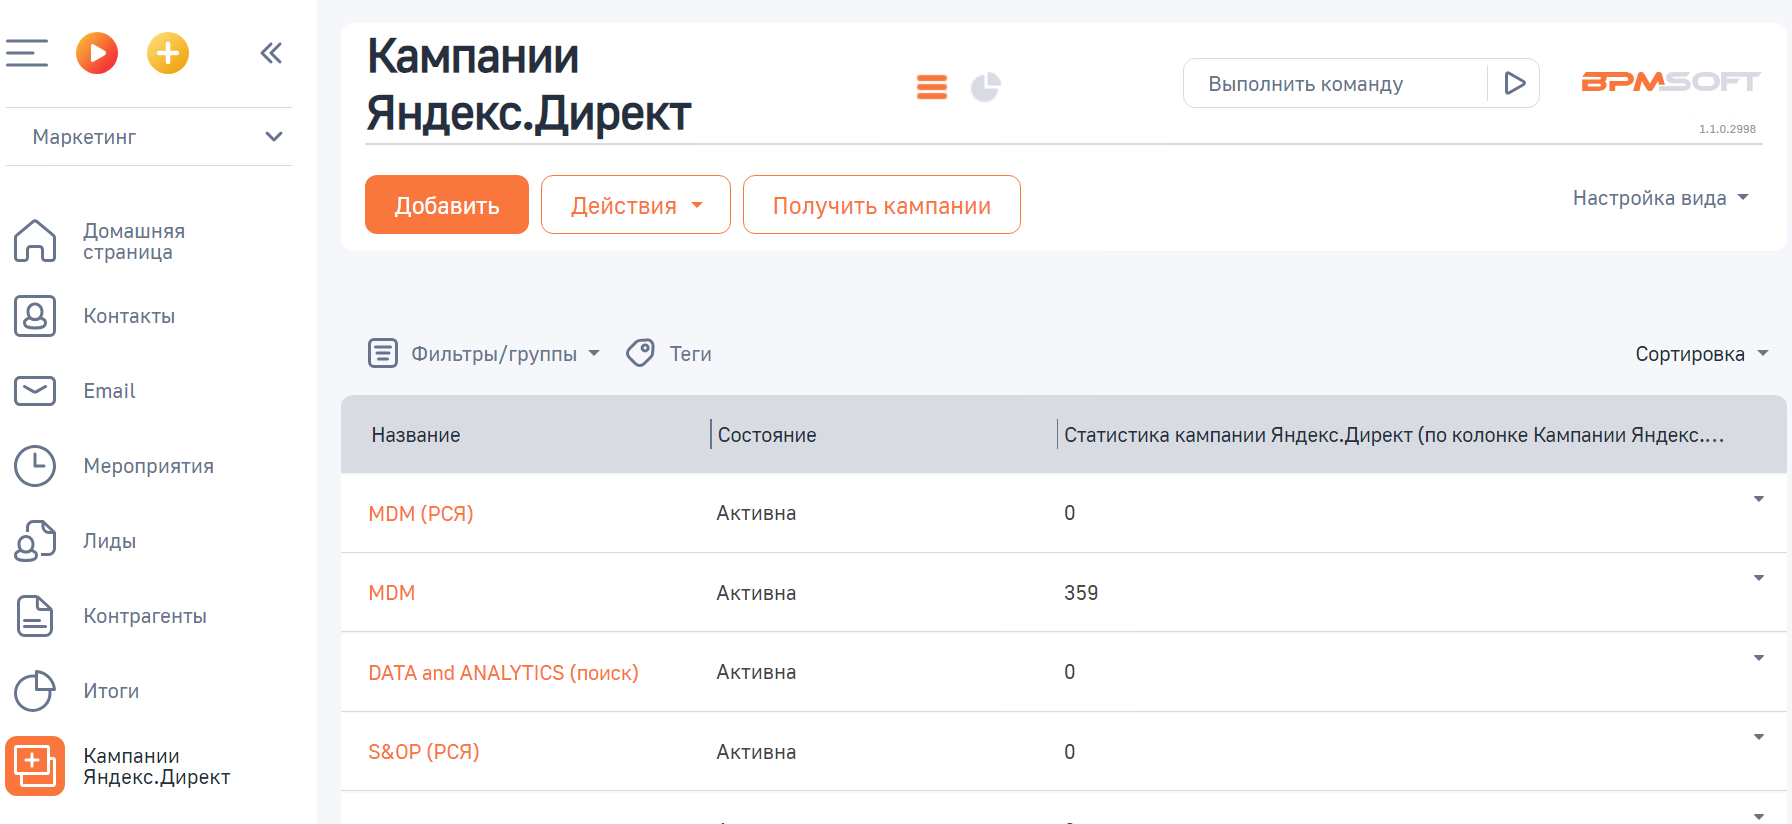
Task: Select the Лиды menu label
Action: tap(110, 541)
